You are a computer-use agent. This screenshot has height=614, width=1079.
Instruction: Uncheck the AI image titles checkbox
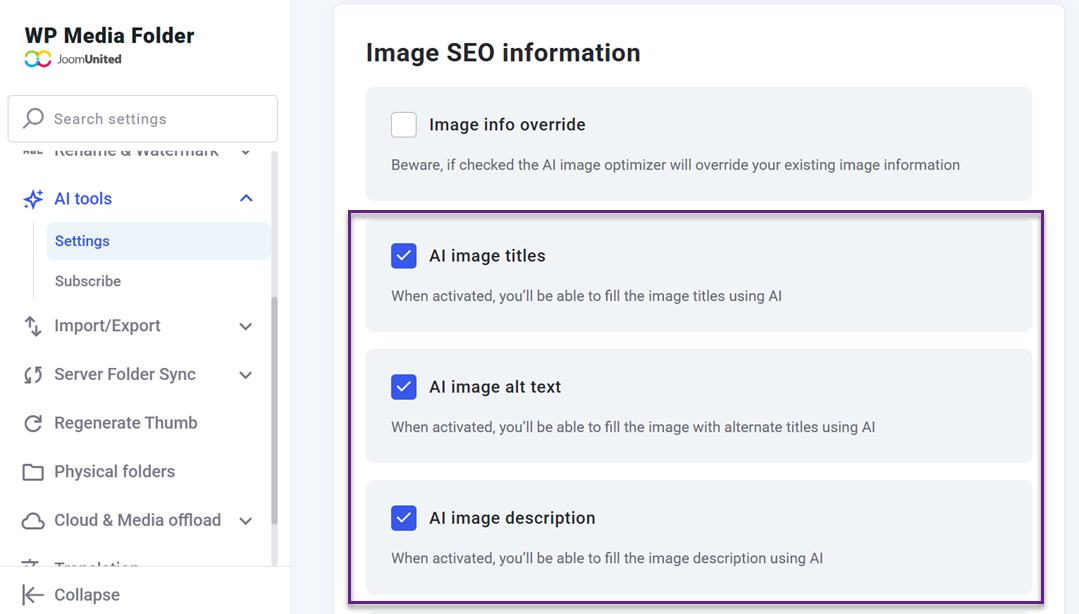pos(404,255)
